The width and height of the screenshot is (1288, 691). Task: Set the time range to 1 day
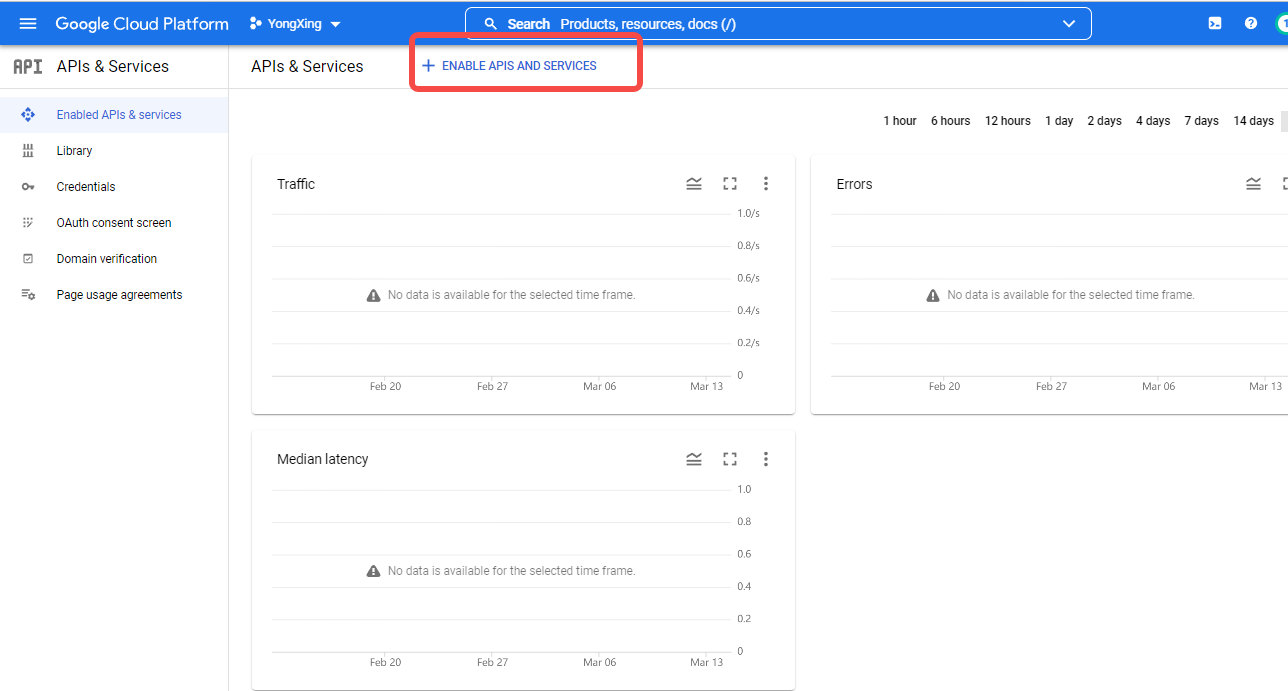click(x=1059, y=121)
